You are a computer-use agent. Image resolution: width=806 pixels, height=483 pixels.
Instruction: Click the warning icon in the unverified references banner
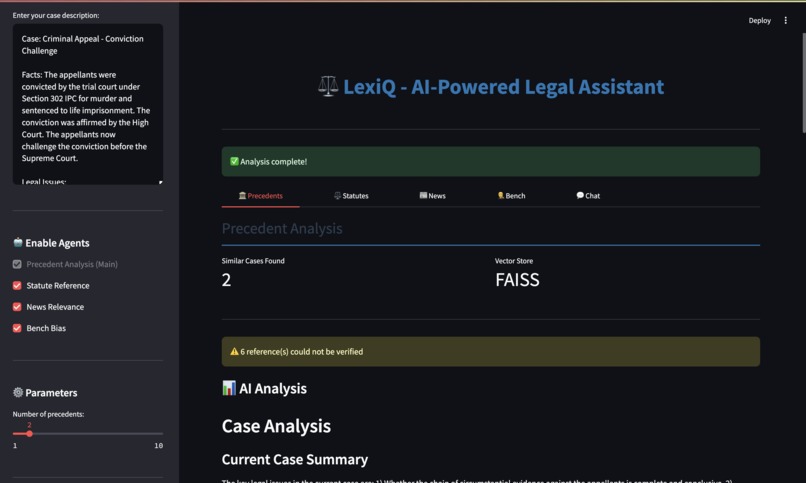[234, 351]
